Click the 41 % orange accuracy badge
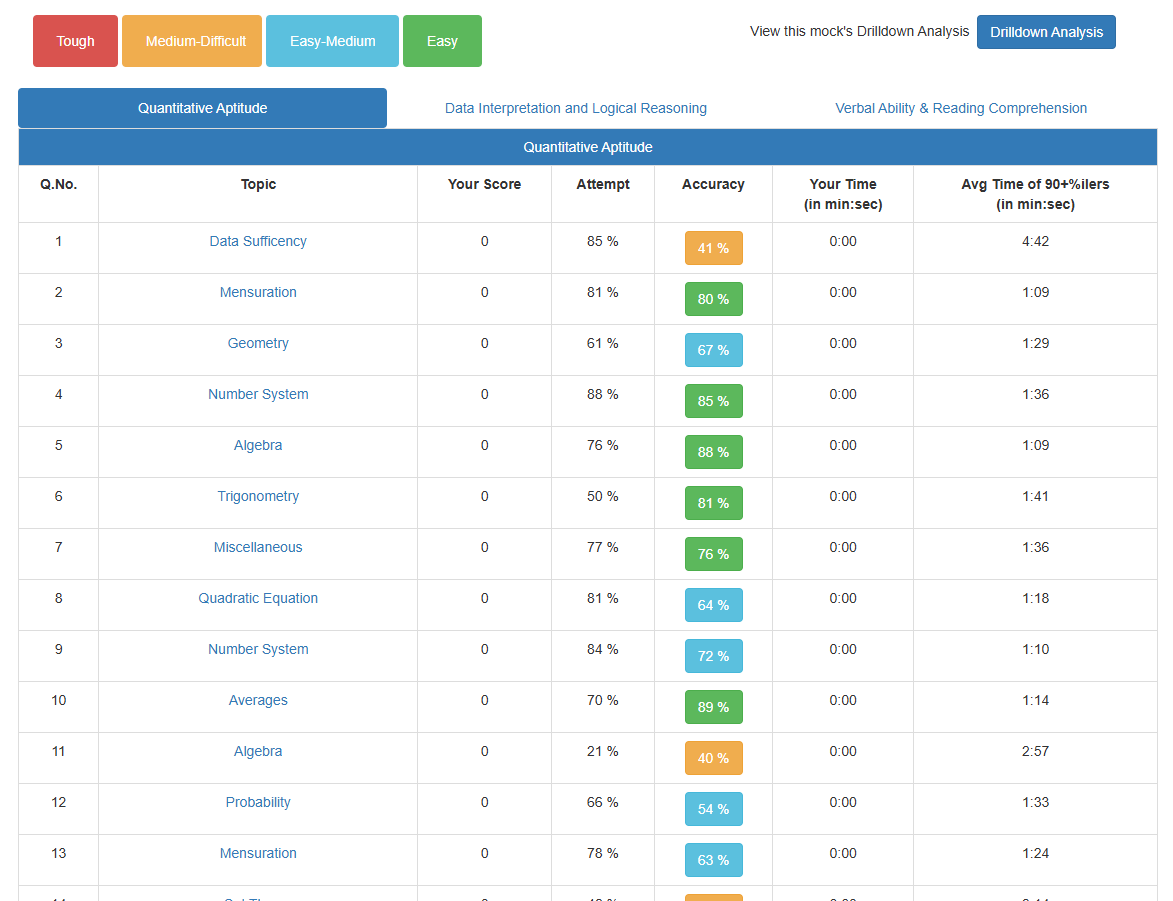The height and width of the screenshot is (901, 1173). (x=713, y=248)
